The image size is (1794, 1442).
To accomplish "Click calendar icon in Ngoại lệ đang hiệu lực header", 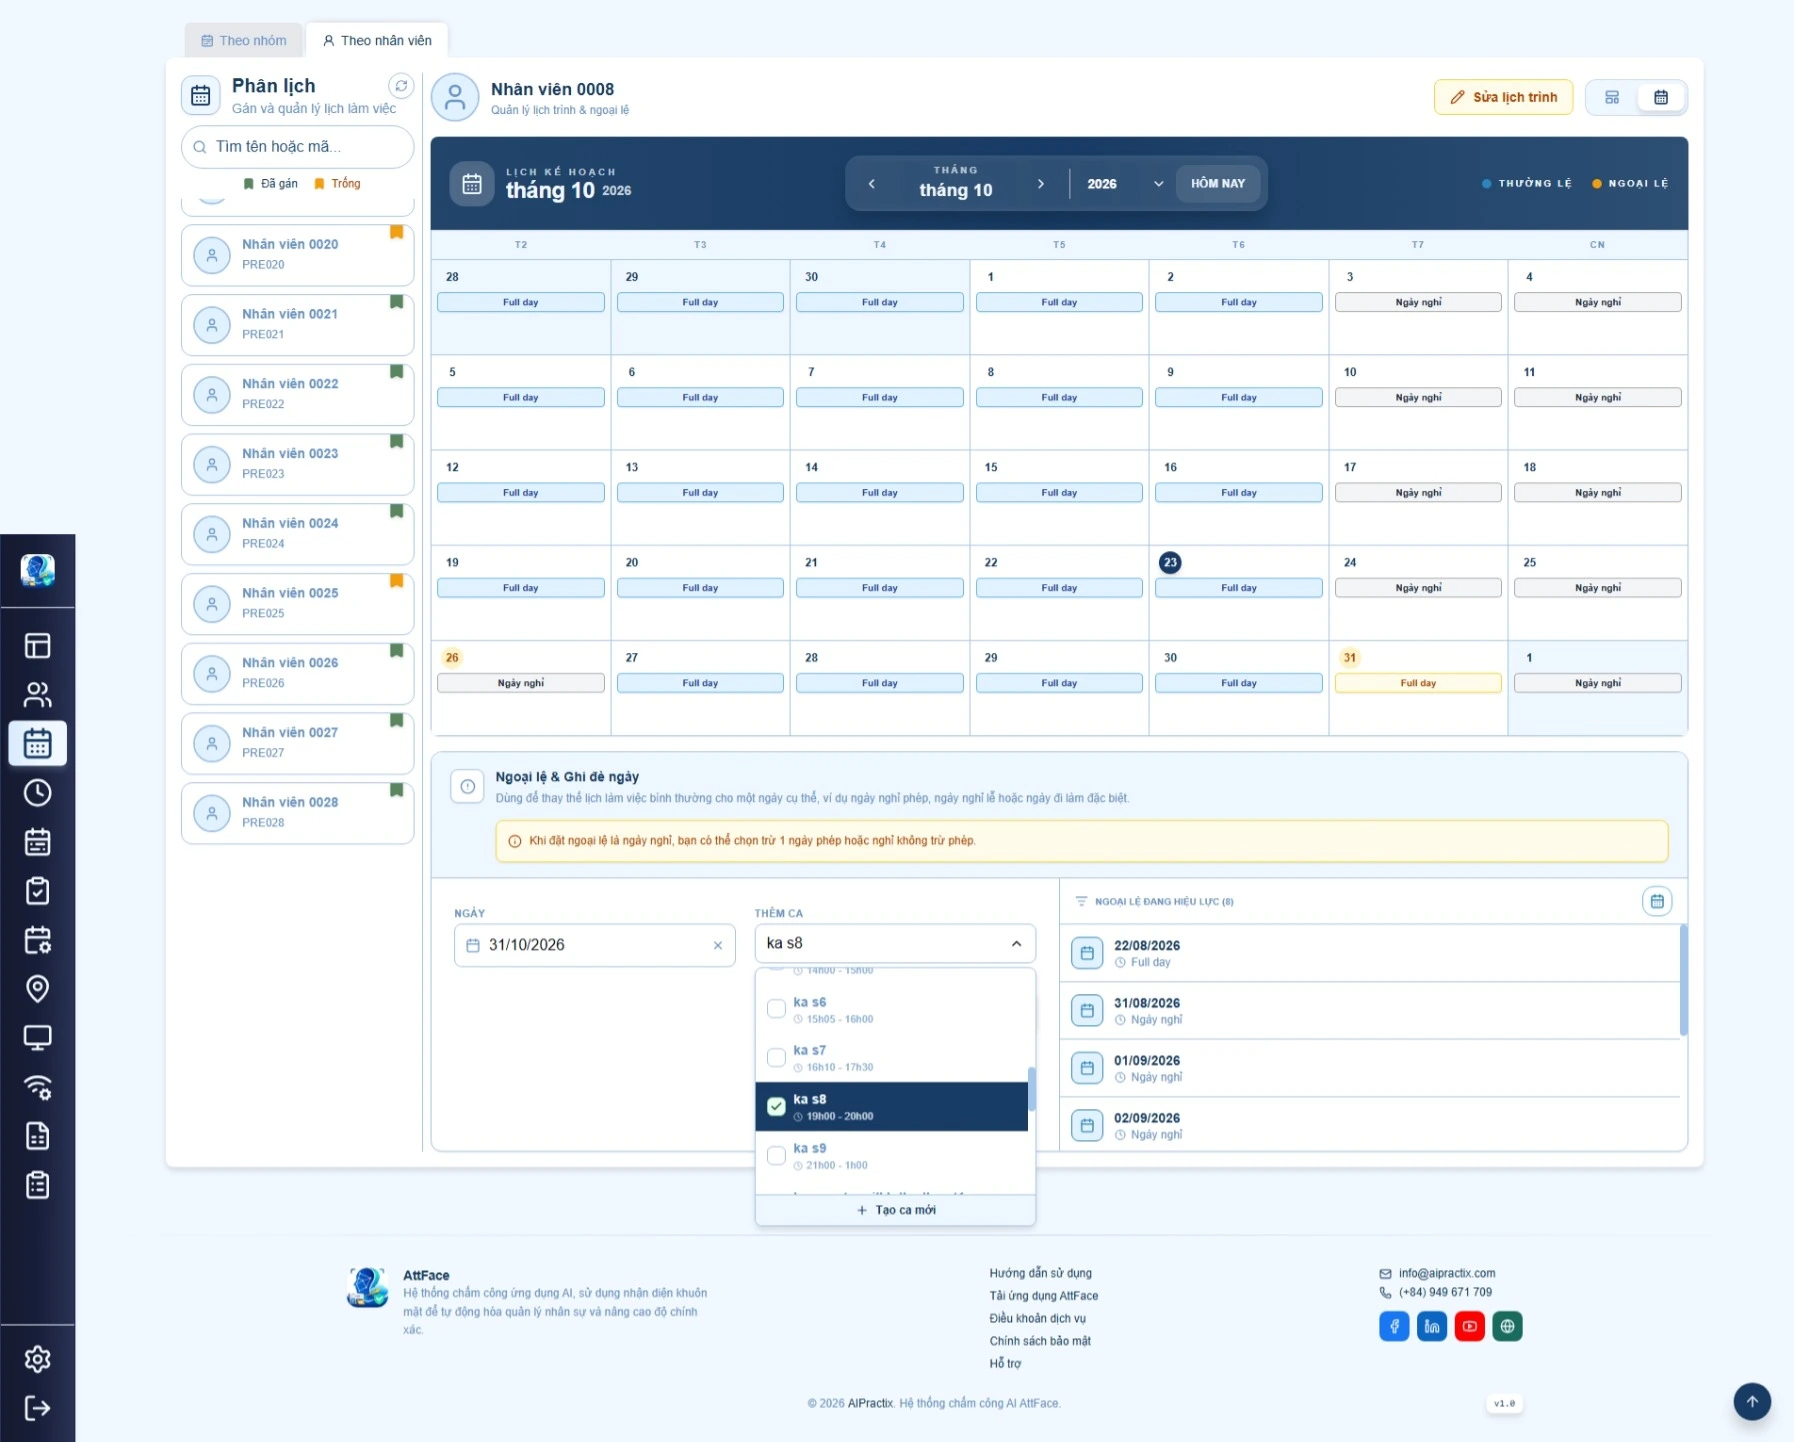I will click(1657, 901).
